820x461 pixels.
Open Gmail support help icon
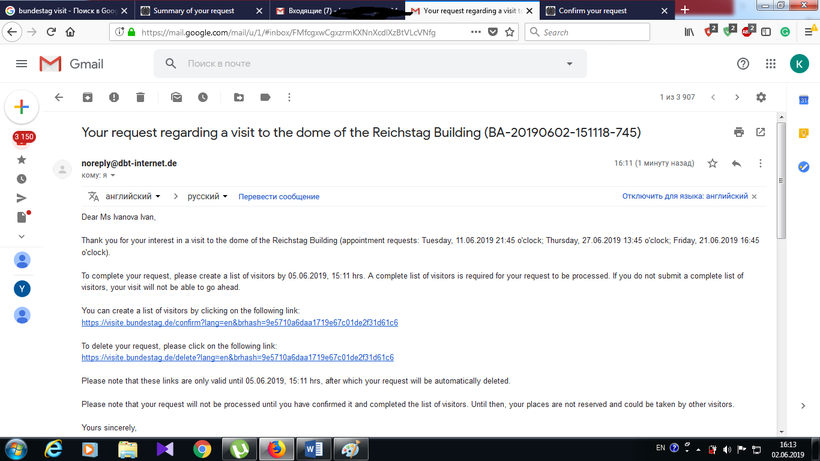tap(743, 64)
